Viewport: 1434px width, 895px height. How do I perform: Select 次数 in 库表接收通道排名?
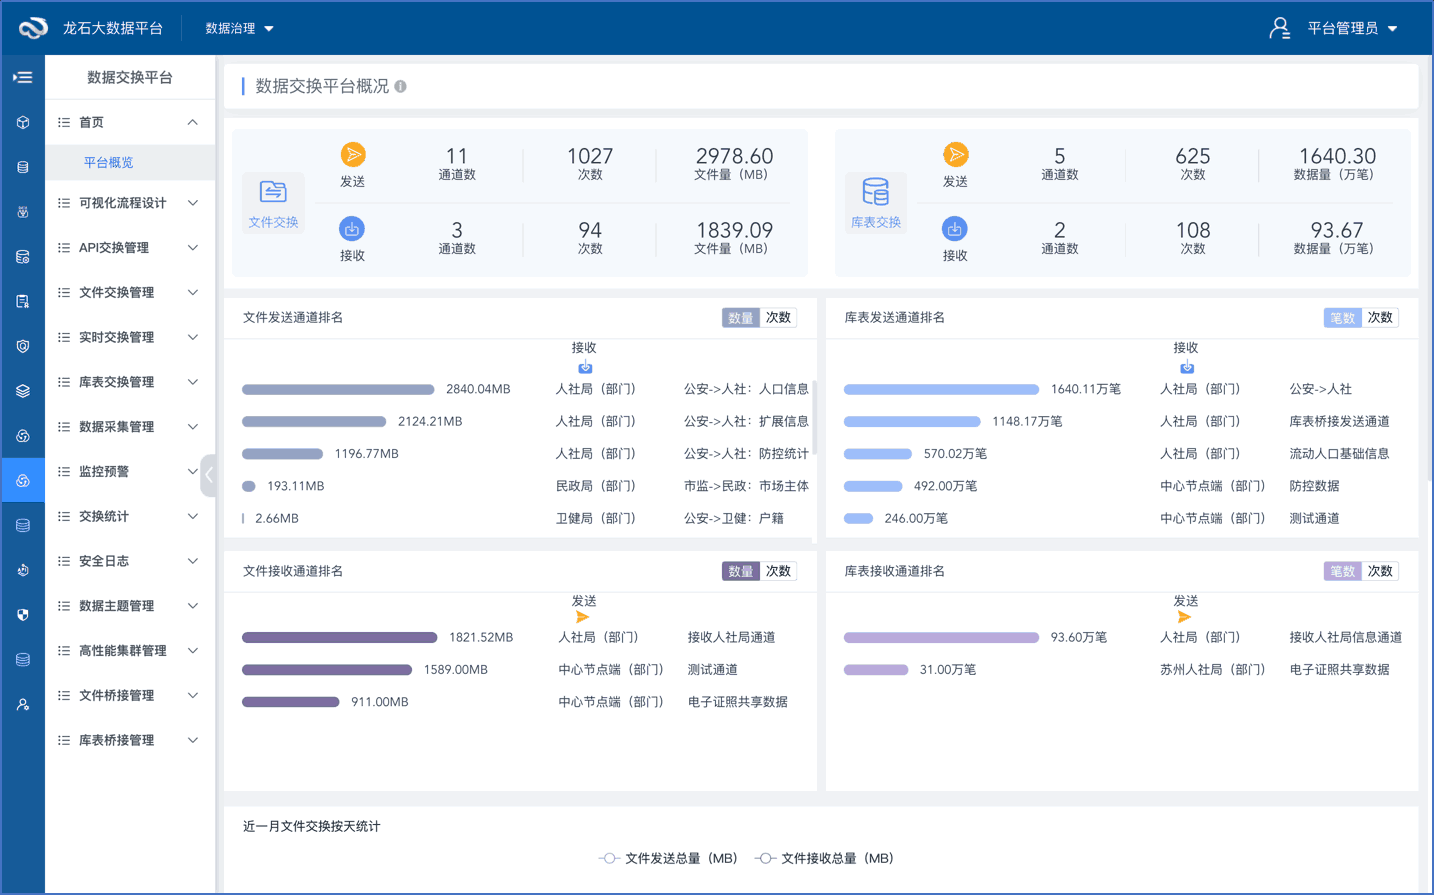(x=1380, y=572)
